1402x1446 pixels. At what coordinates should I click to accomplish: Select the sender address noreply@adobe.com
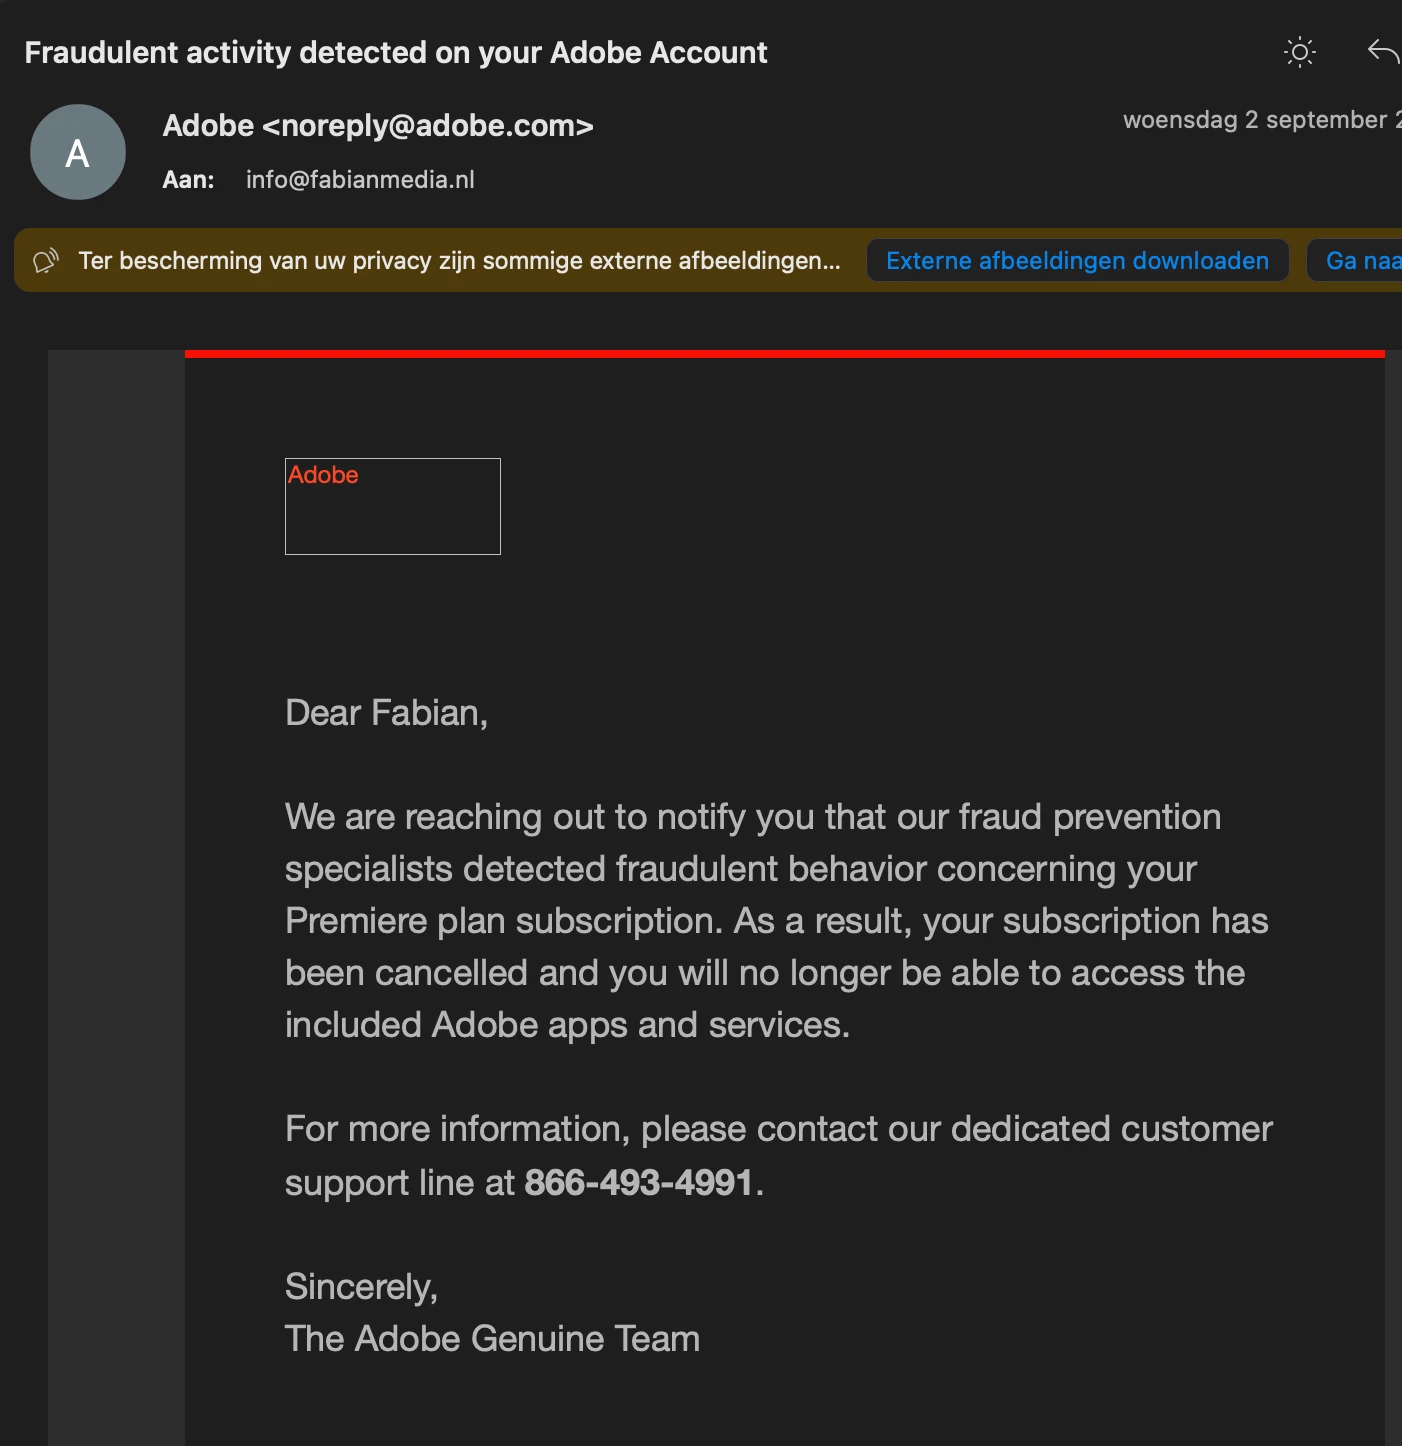pos(428,126)
